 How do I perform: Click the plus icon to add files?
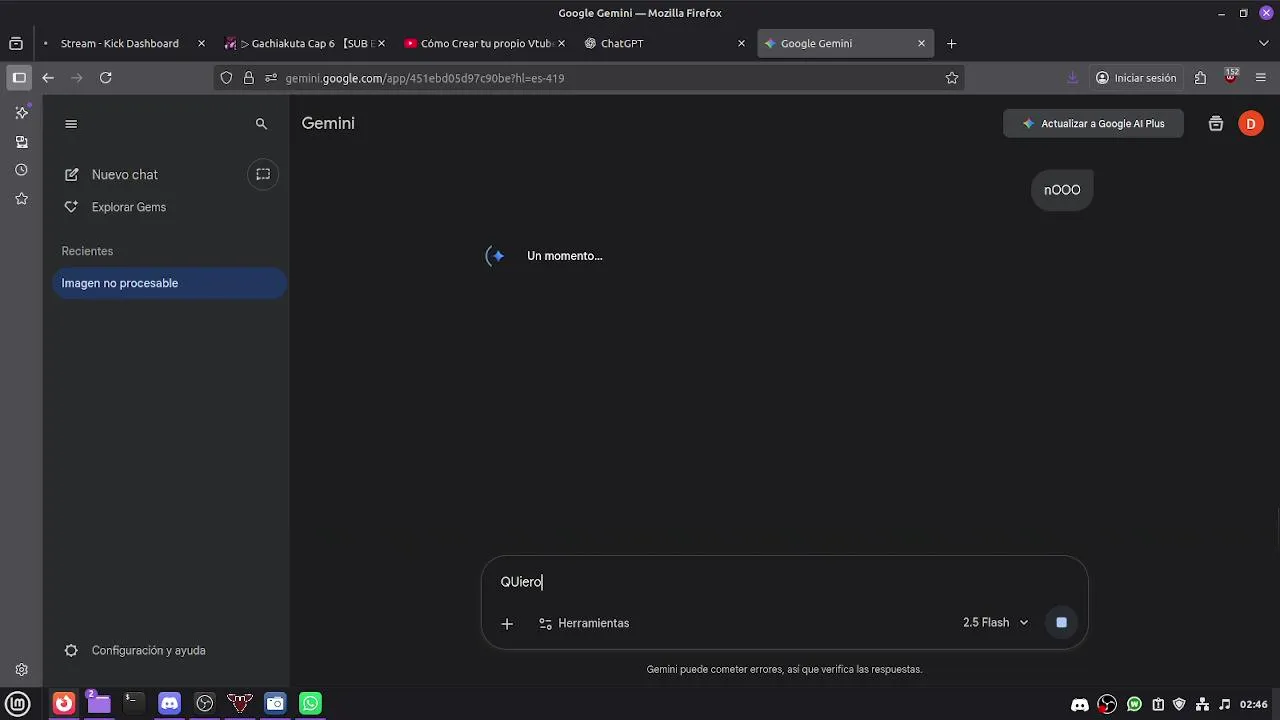(x=507, y=623)
